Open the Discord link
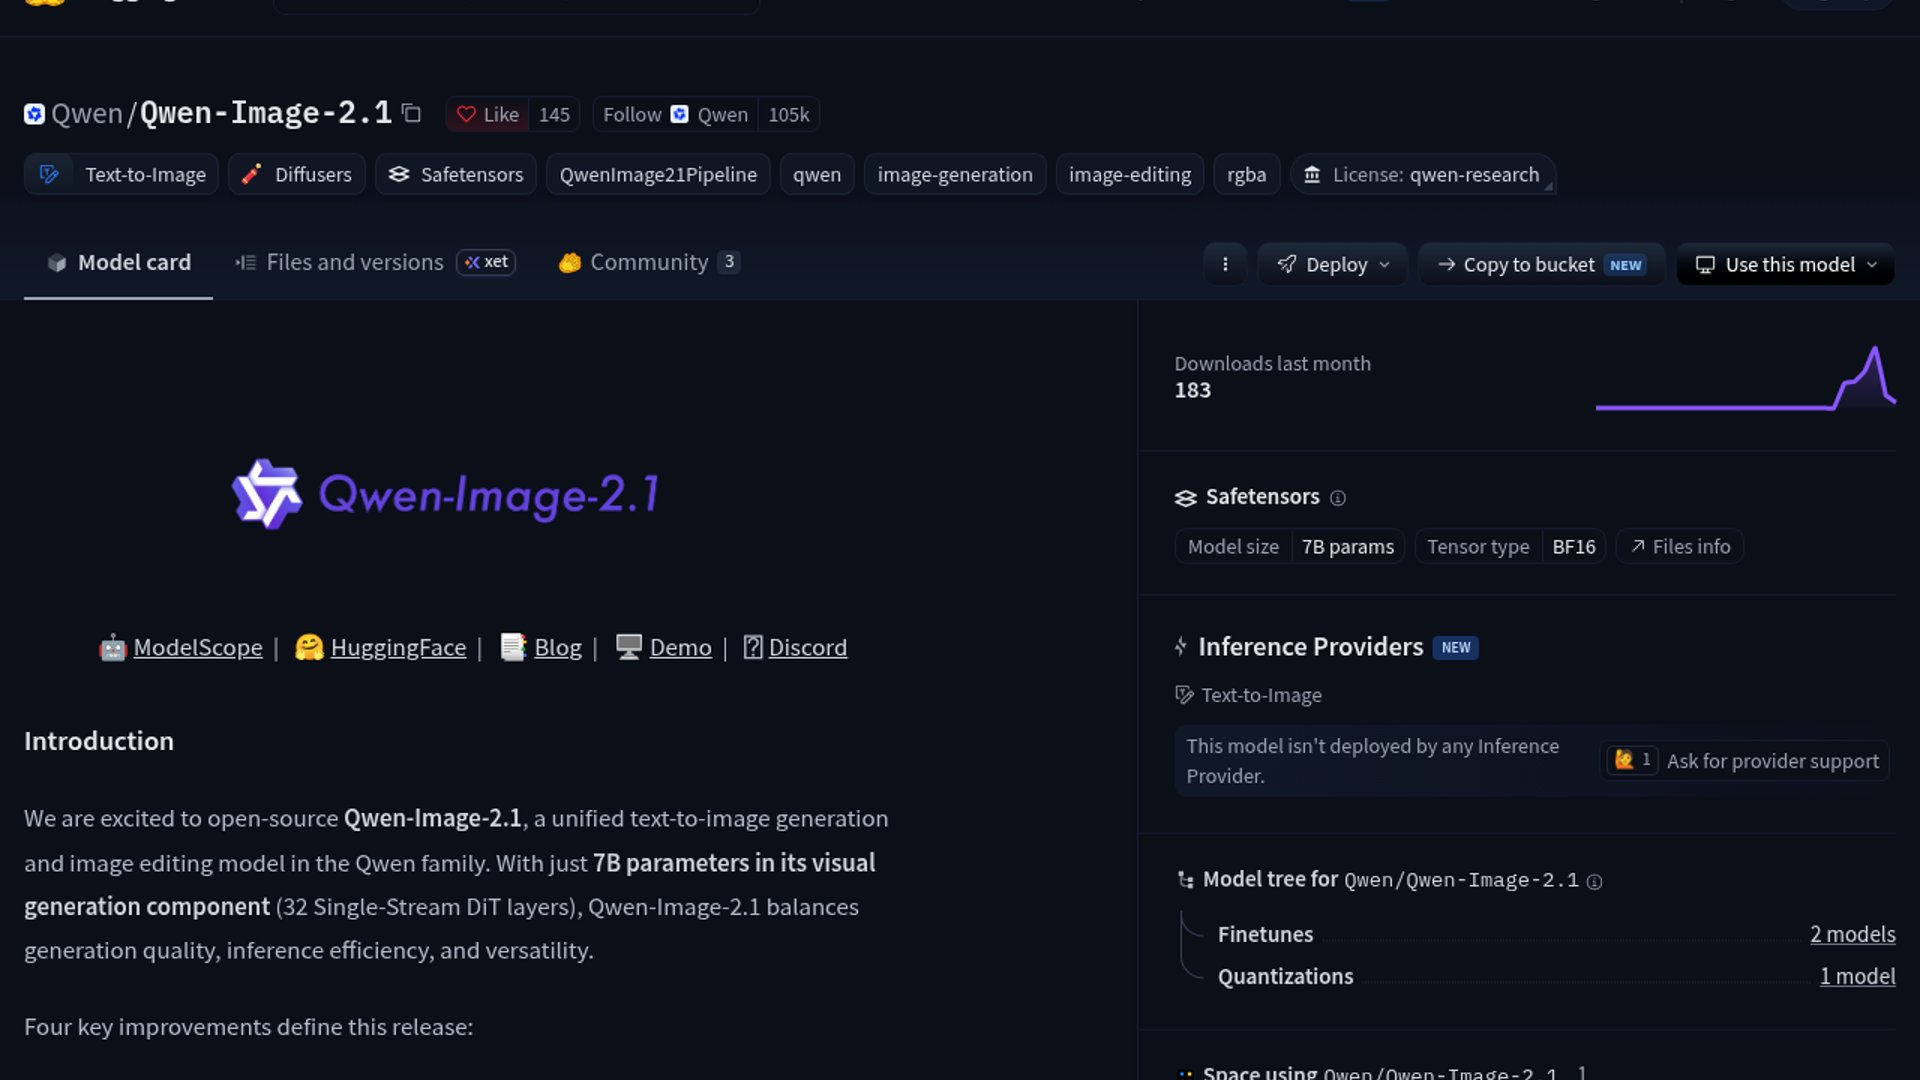This screenshot has height=1080, width=1920. (x=807, y=648)
